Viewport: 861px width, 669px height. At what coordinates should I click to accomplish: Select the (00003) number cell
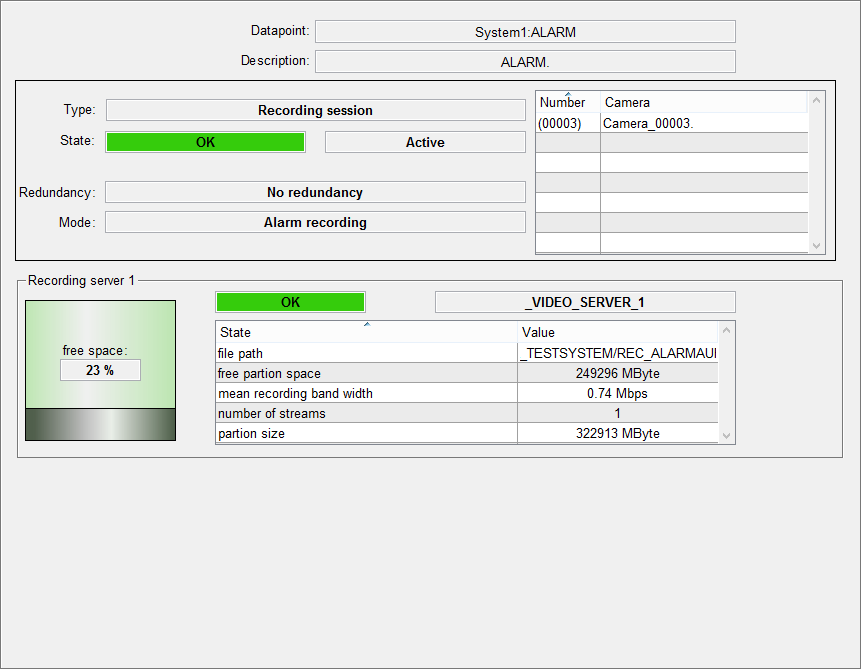pos(567,123)
